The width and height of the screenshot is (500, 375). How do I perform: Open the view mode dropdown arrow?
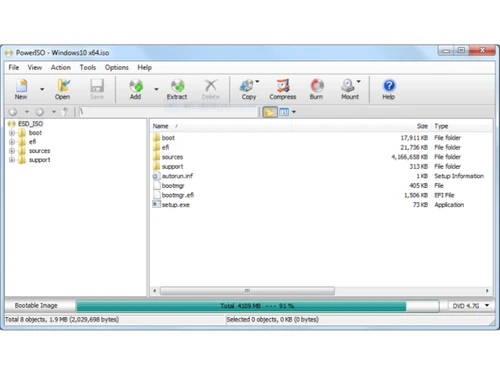tap(294, 112)
